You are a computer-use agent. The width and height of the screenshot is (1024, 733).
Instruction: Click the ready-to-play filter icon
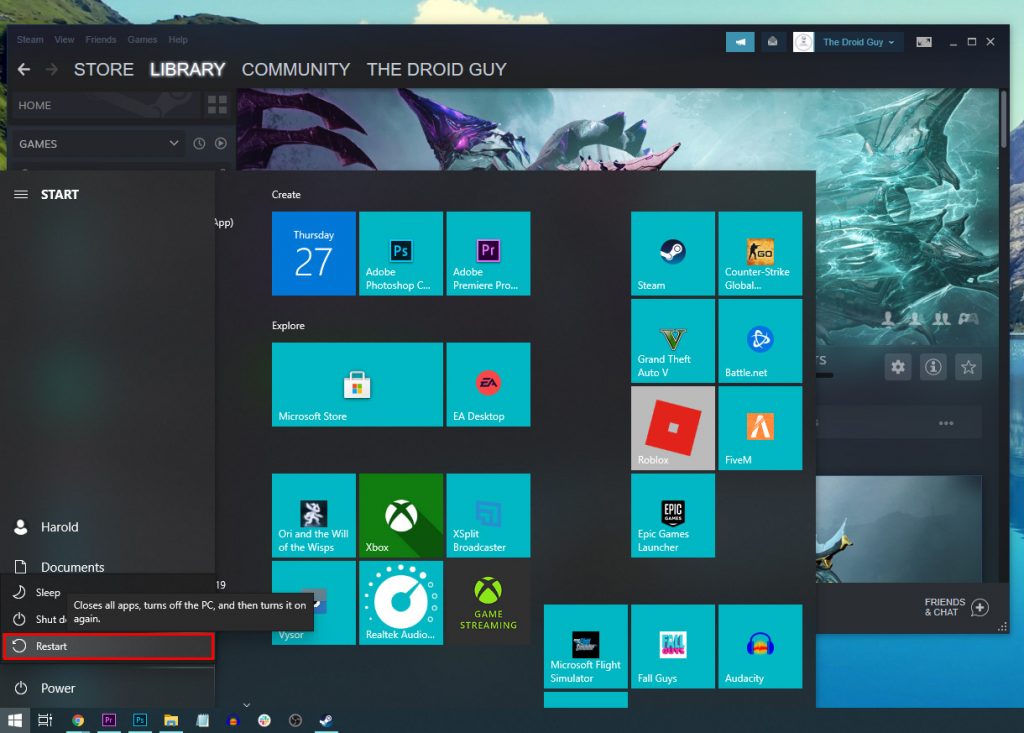tap(221, 143)
